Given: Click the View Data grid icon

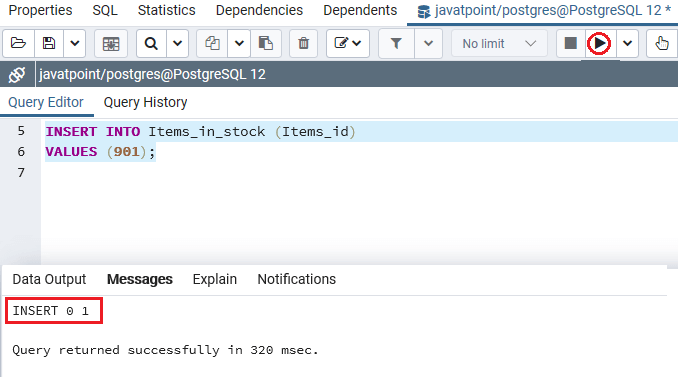Looking at the screenshot, I should coord(111,43).
